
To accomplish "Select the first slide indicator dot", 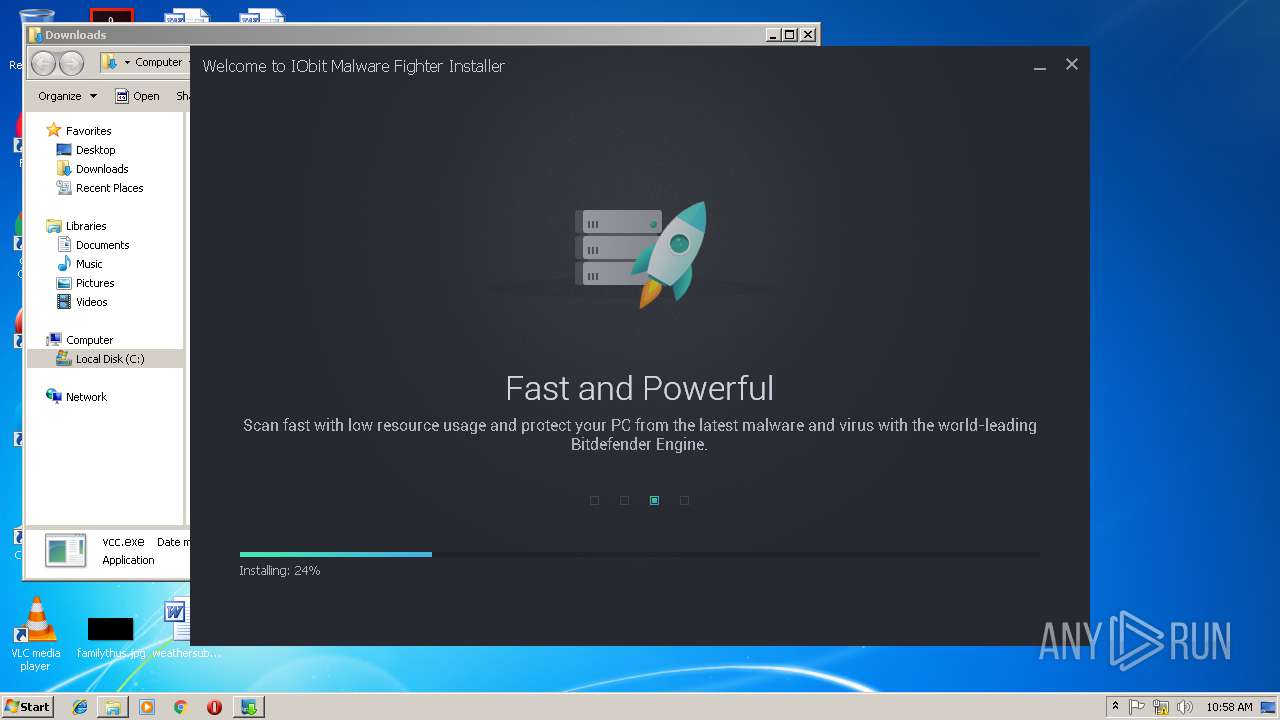I will (594, 500).
